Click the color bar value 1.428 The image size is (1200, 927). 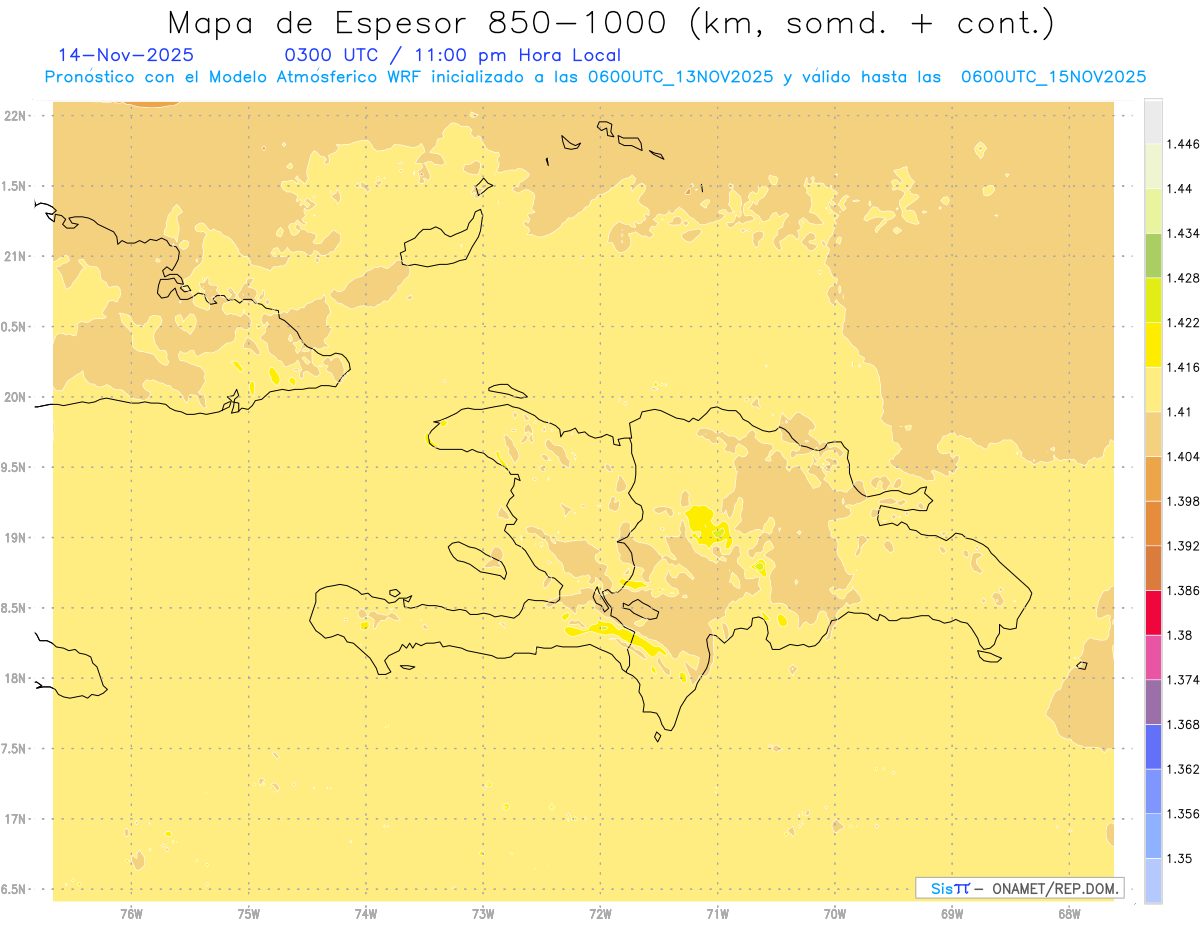point(1183,278)
